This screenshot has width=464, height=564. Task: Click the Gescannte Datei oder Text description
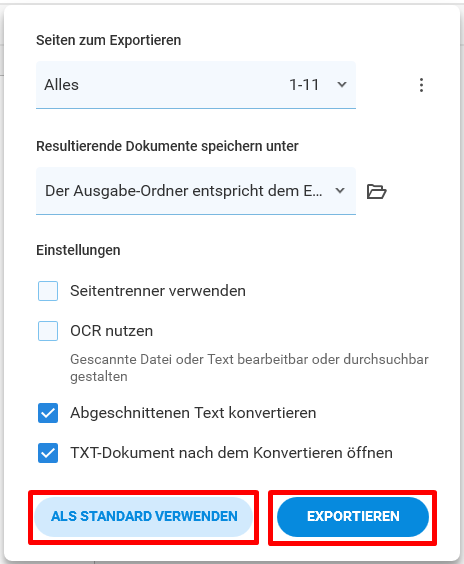249,368
